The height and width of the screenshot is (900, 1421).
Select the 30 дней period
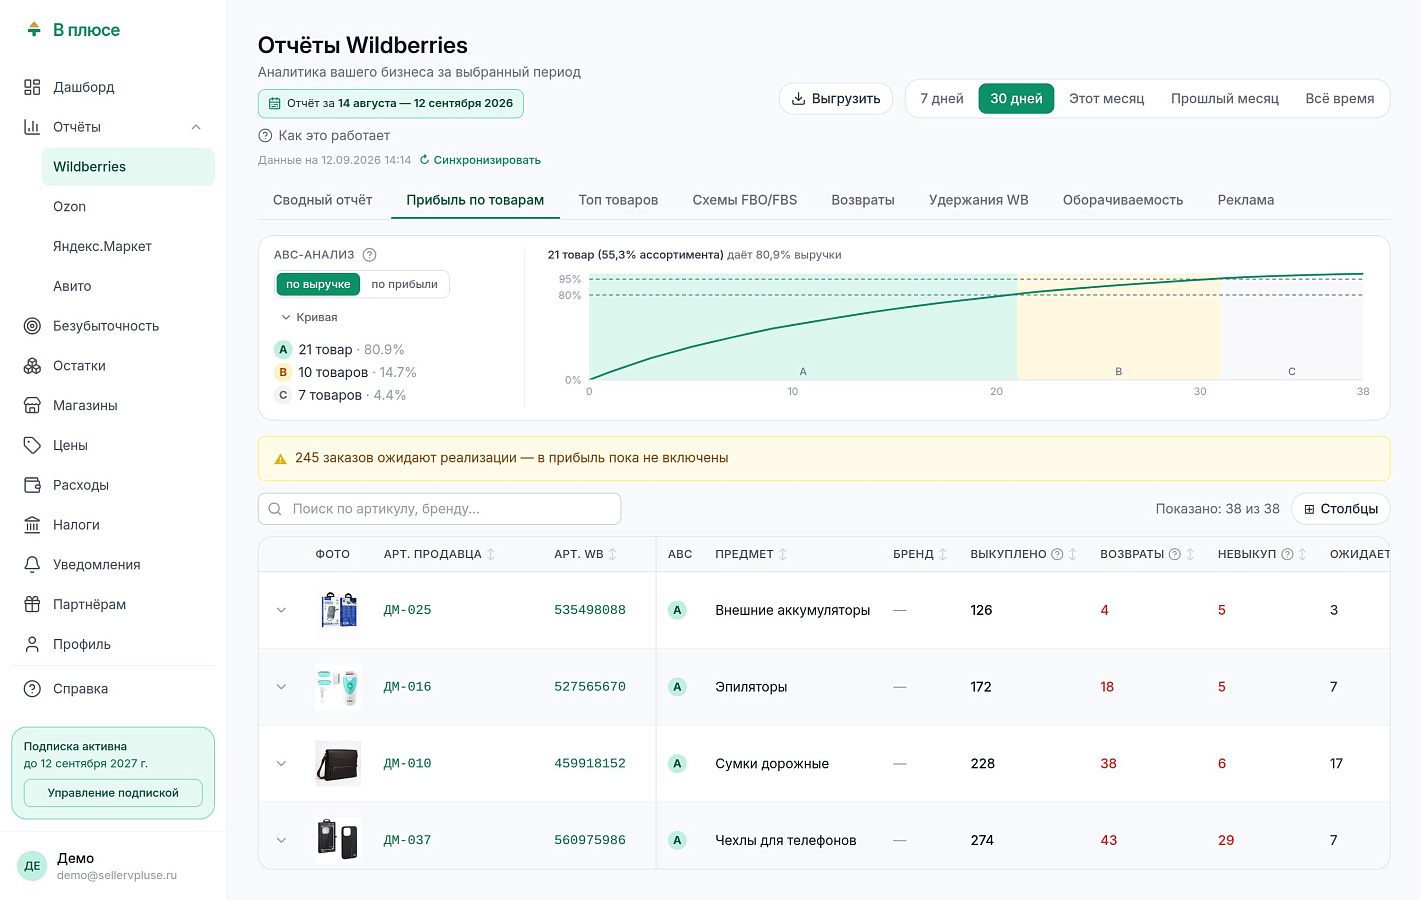point(1016,99)
